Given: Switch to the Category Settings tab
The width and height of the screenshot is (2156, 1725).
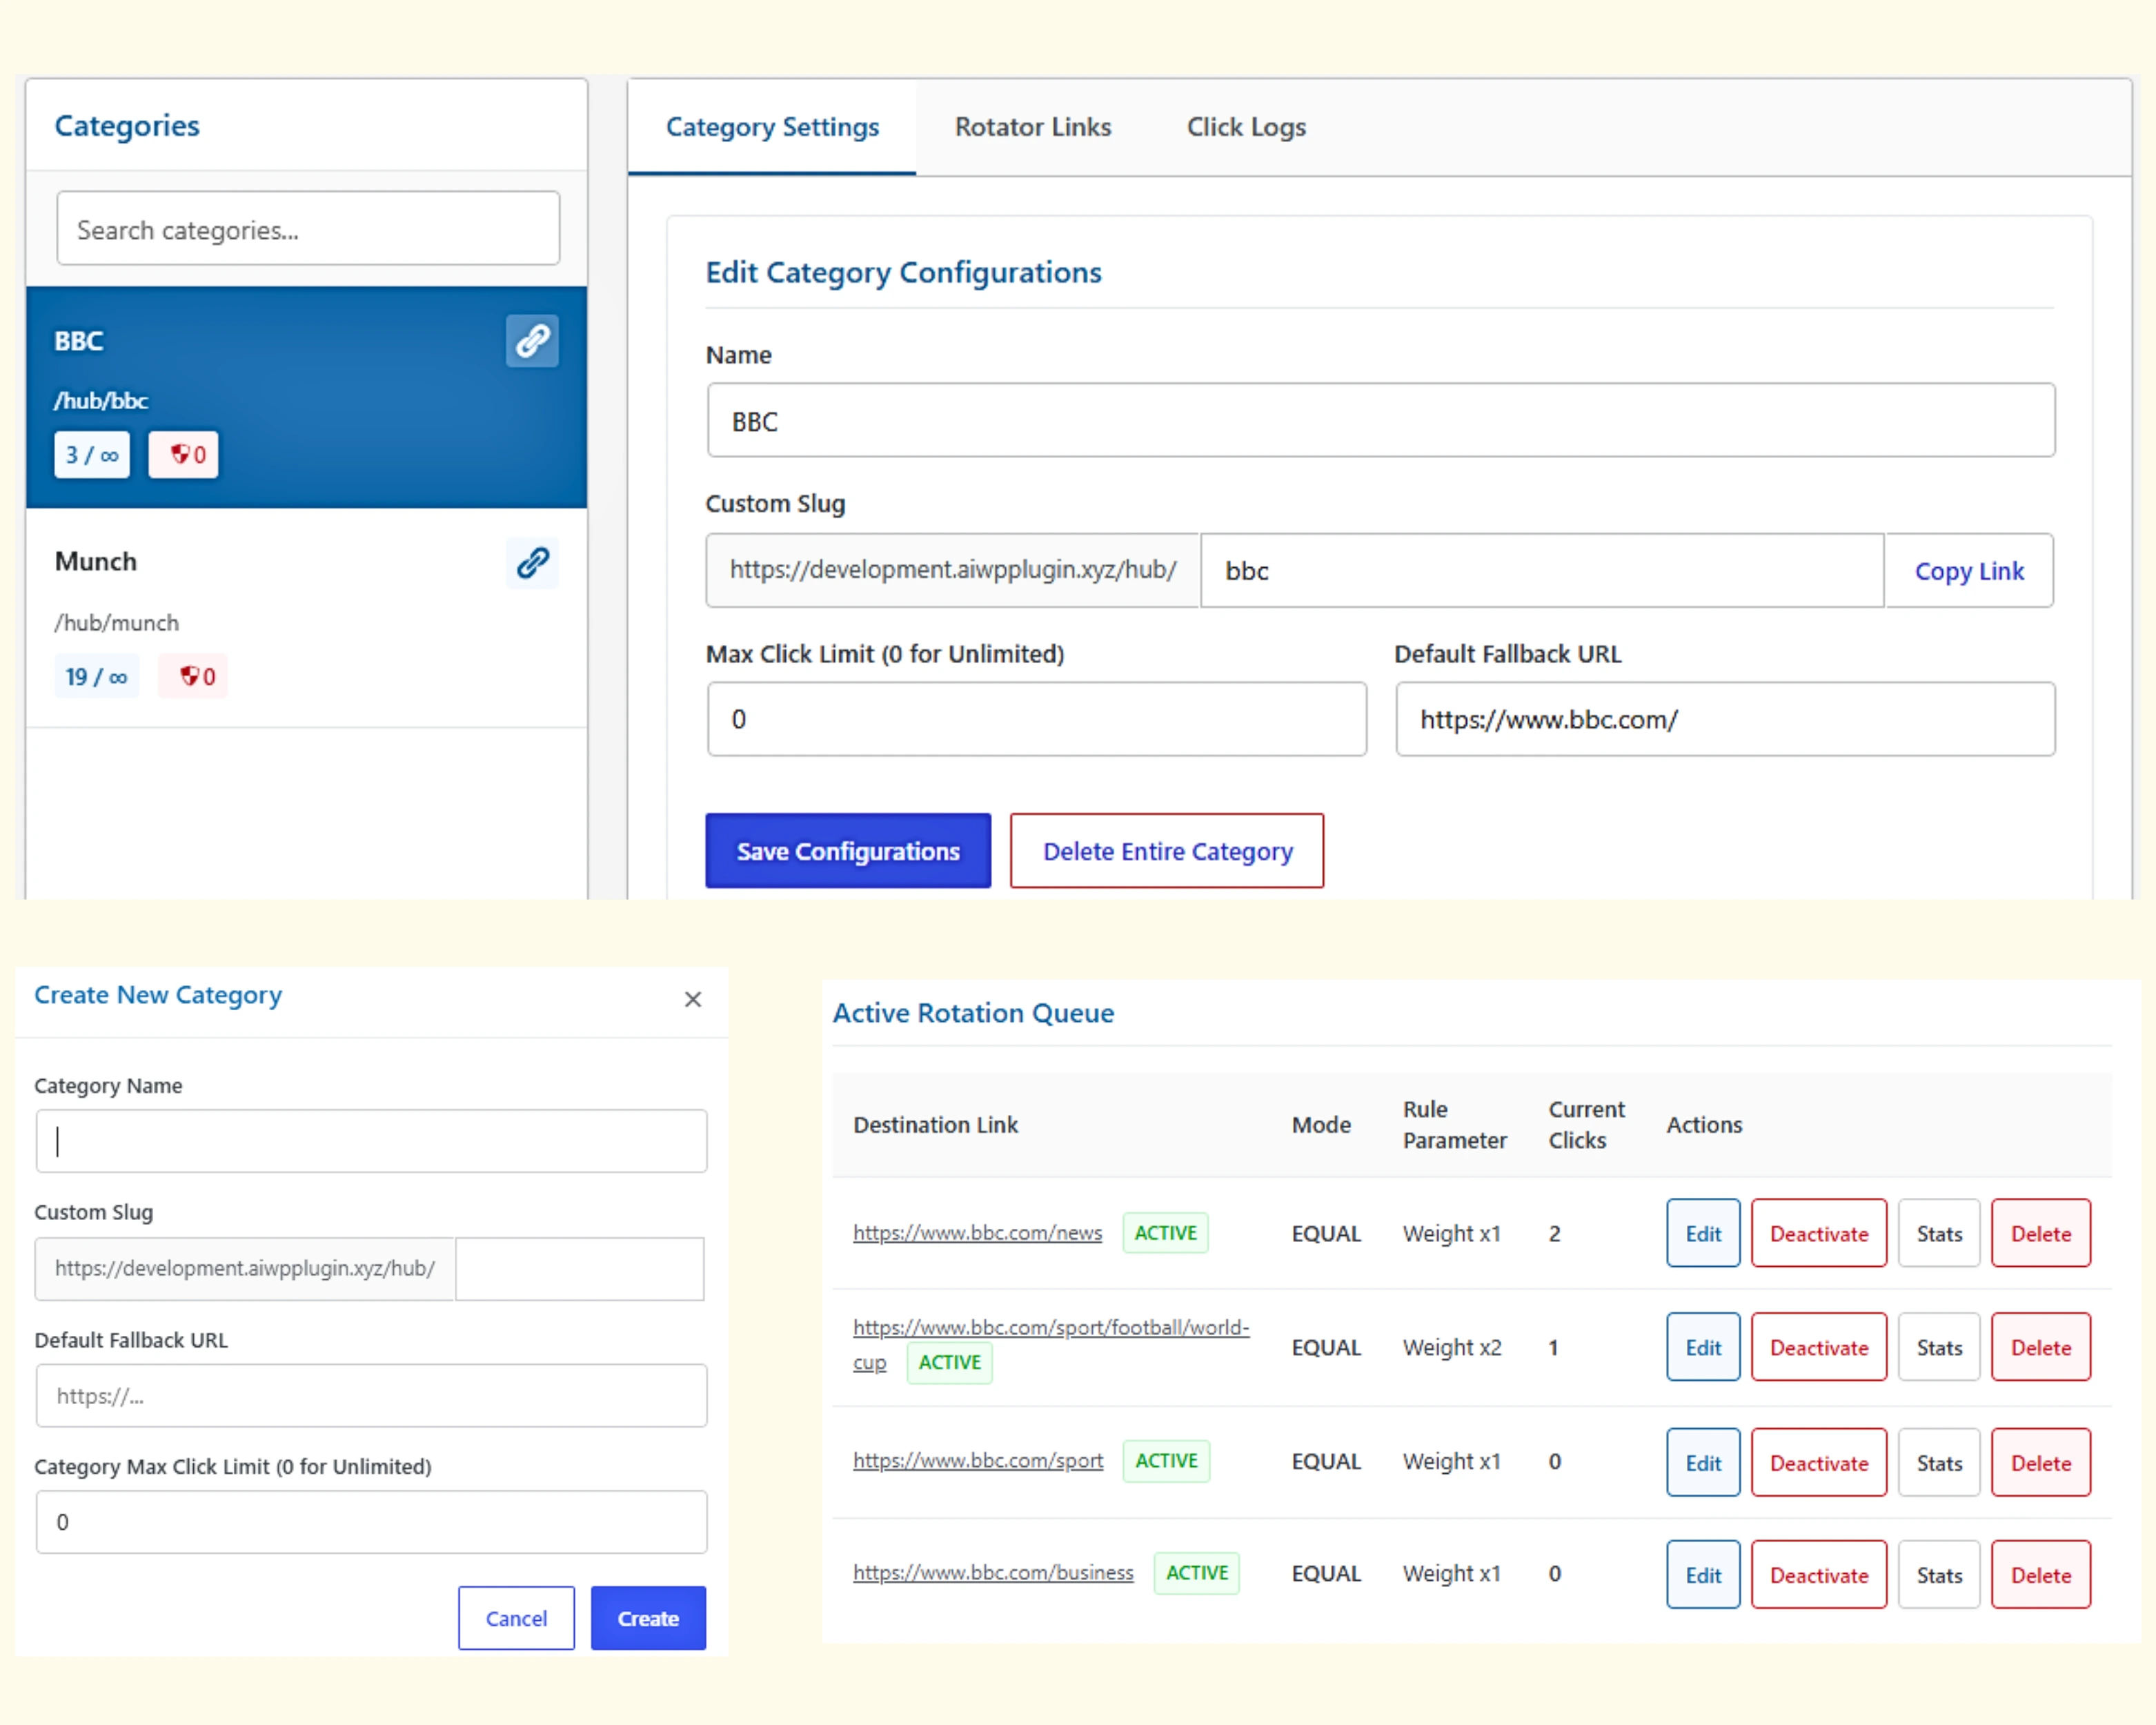Looking at the screenshot, I should [772, 127].
